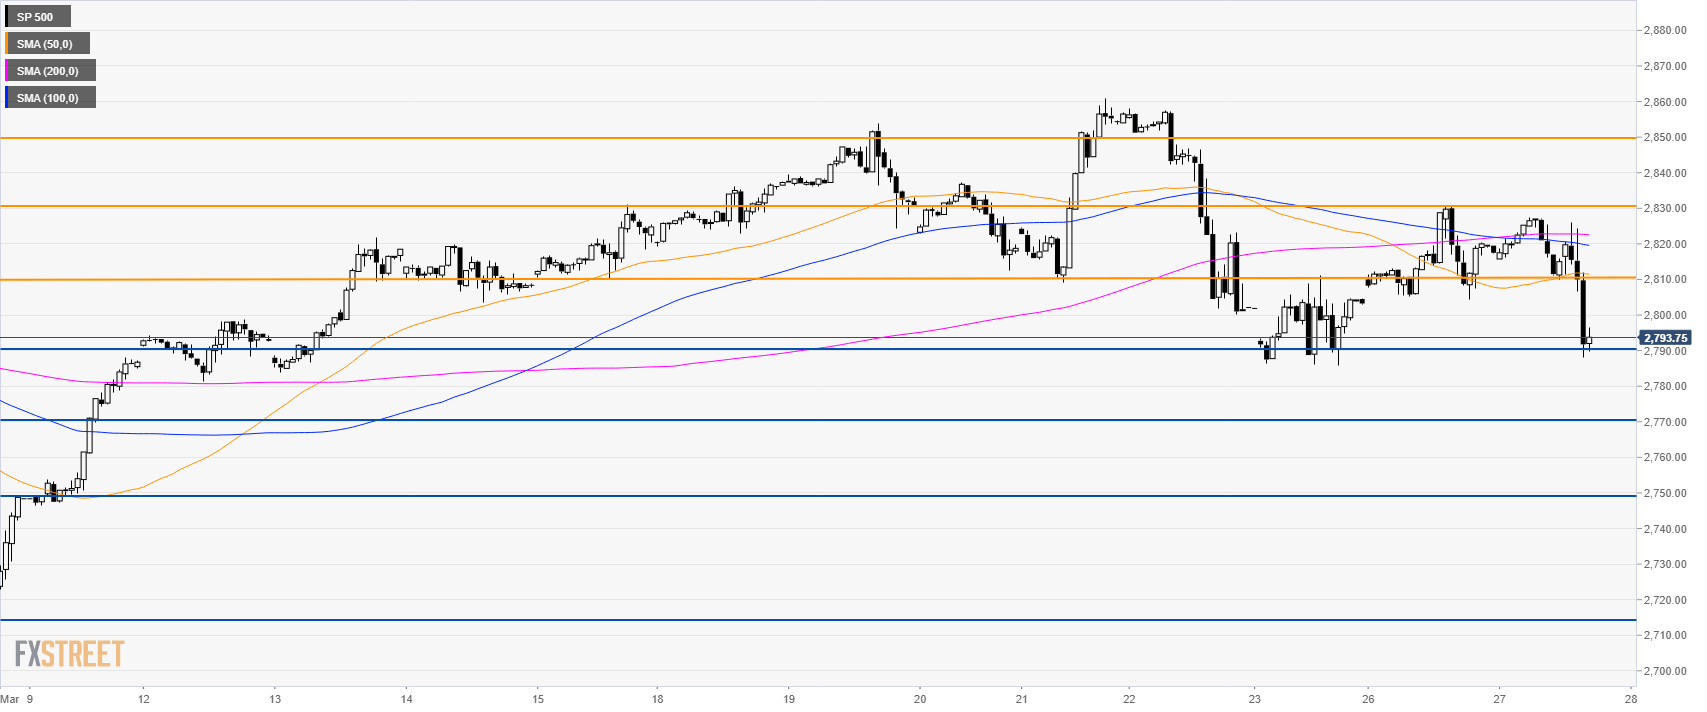1707x712 pixels.
Task: Click the 2,810.00 price axis label
Action: [x=1664, y=280]
